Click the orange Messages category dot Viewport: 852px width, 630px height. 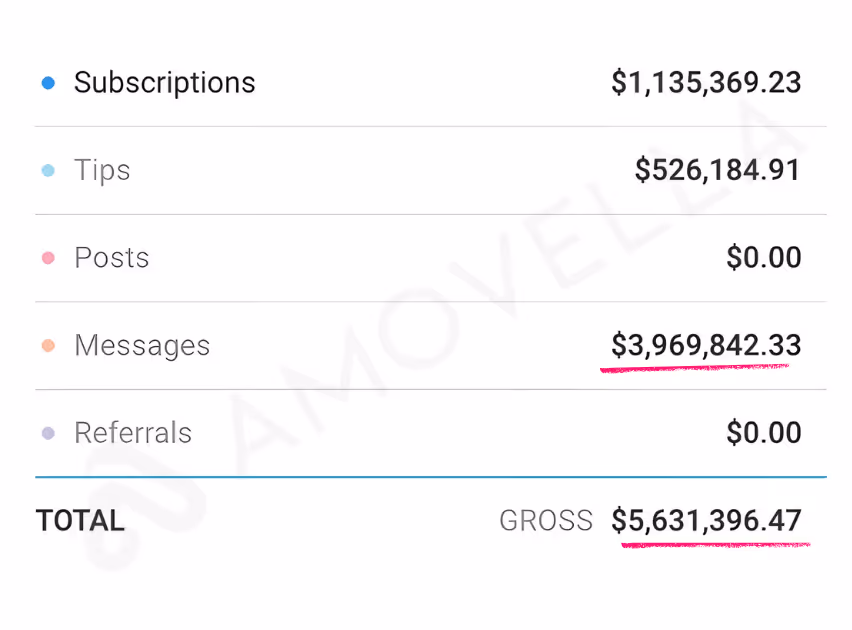(x=48, y=345)
